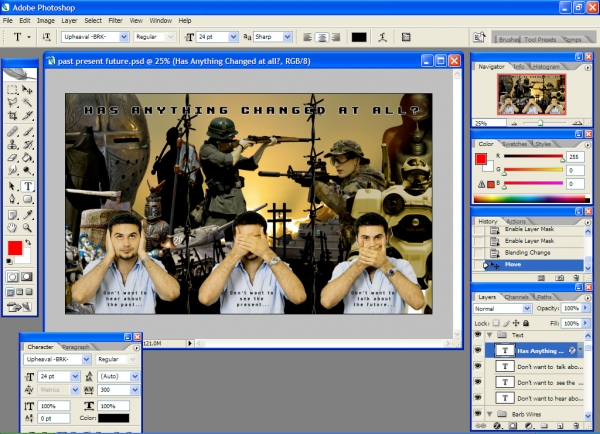Click Jump to ImageReady button
600x434 pixels.
point(20,307)
